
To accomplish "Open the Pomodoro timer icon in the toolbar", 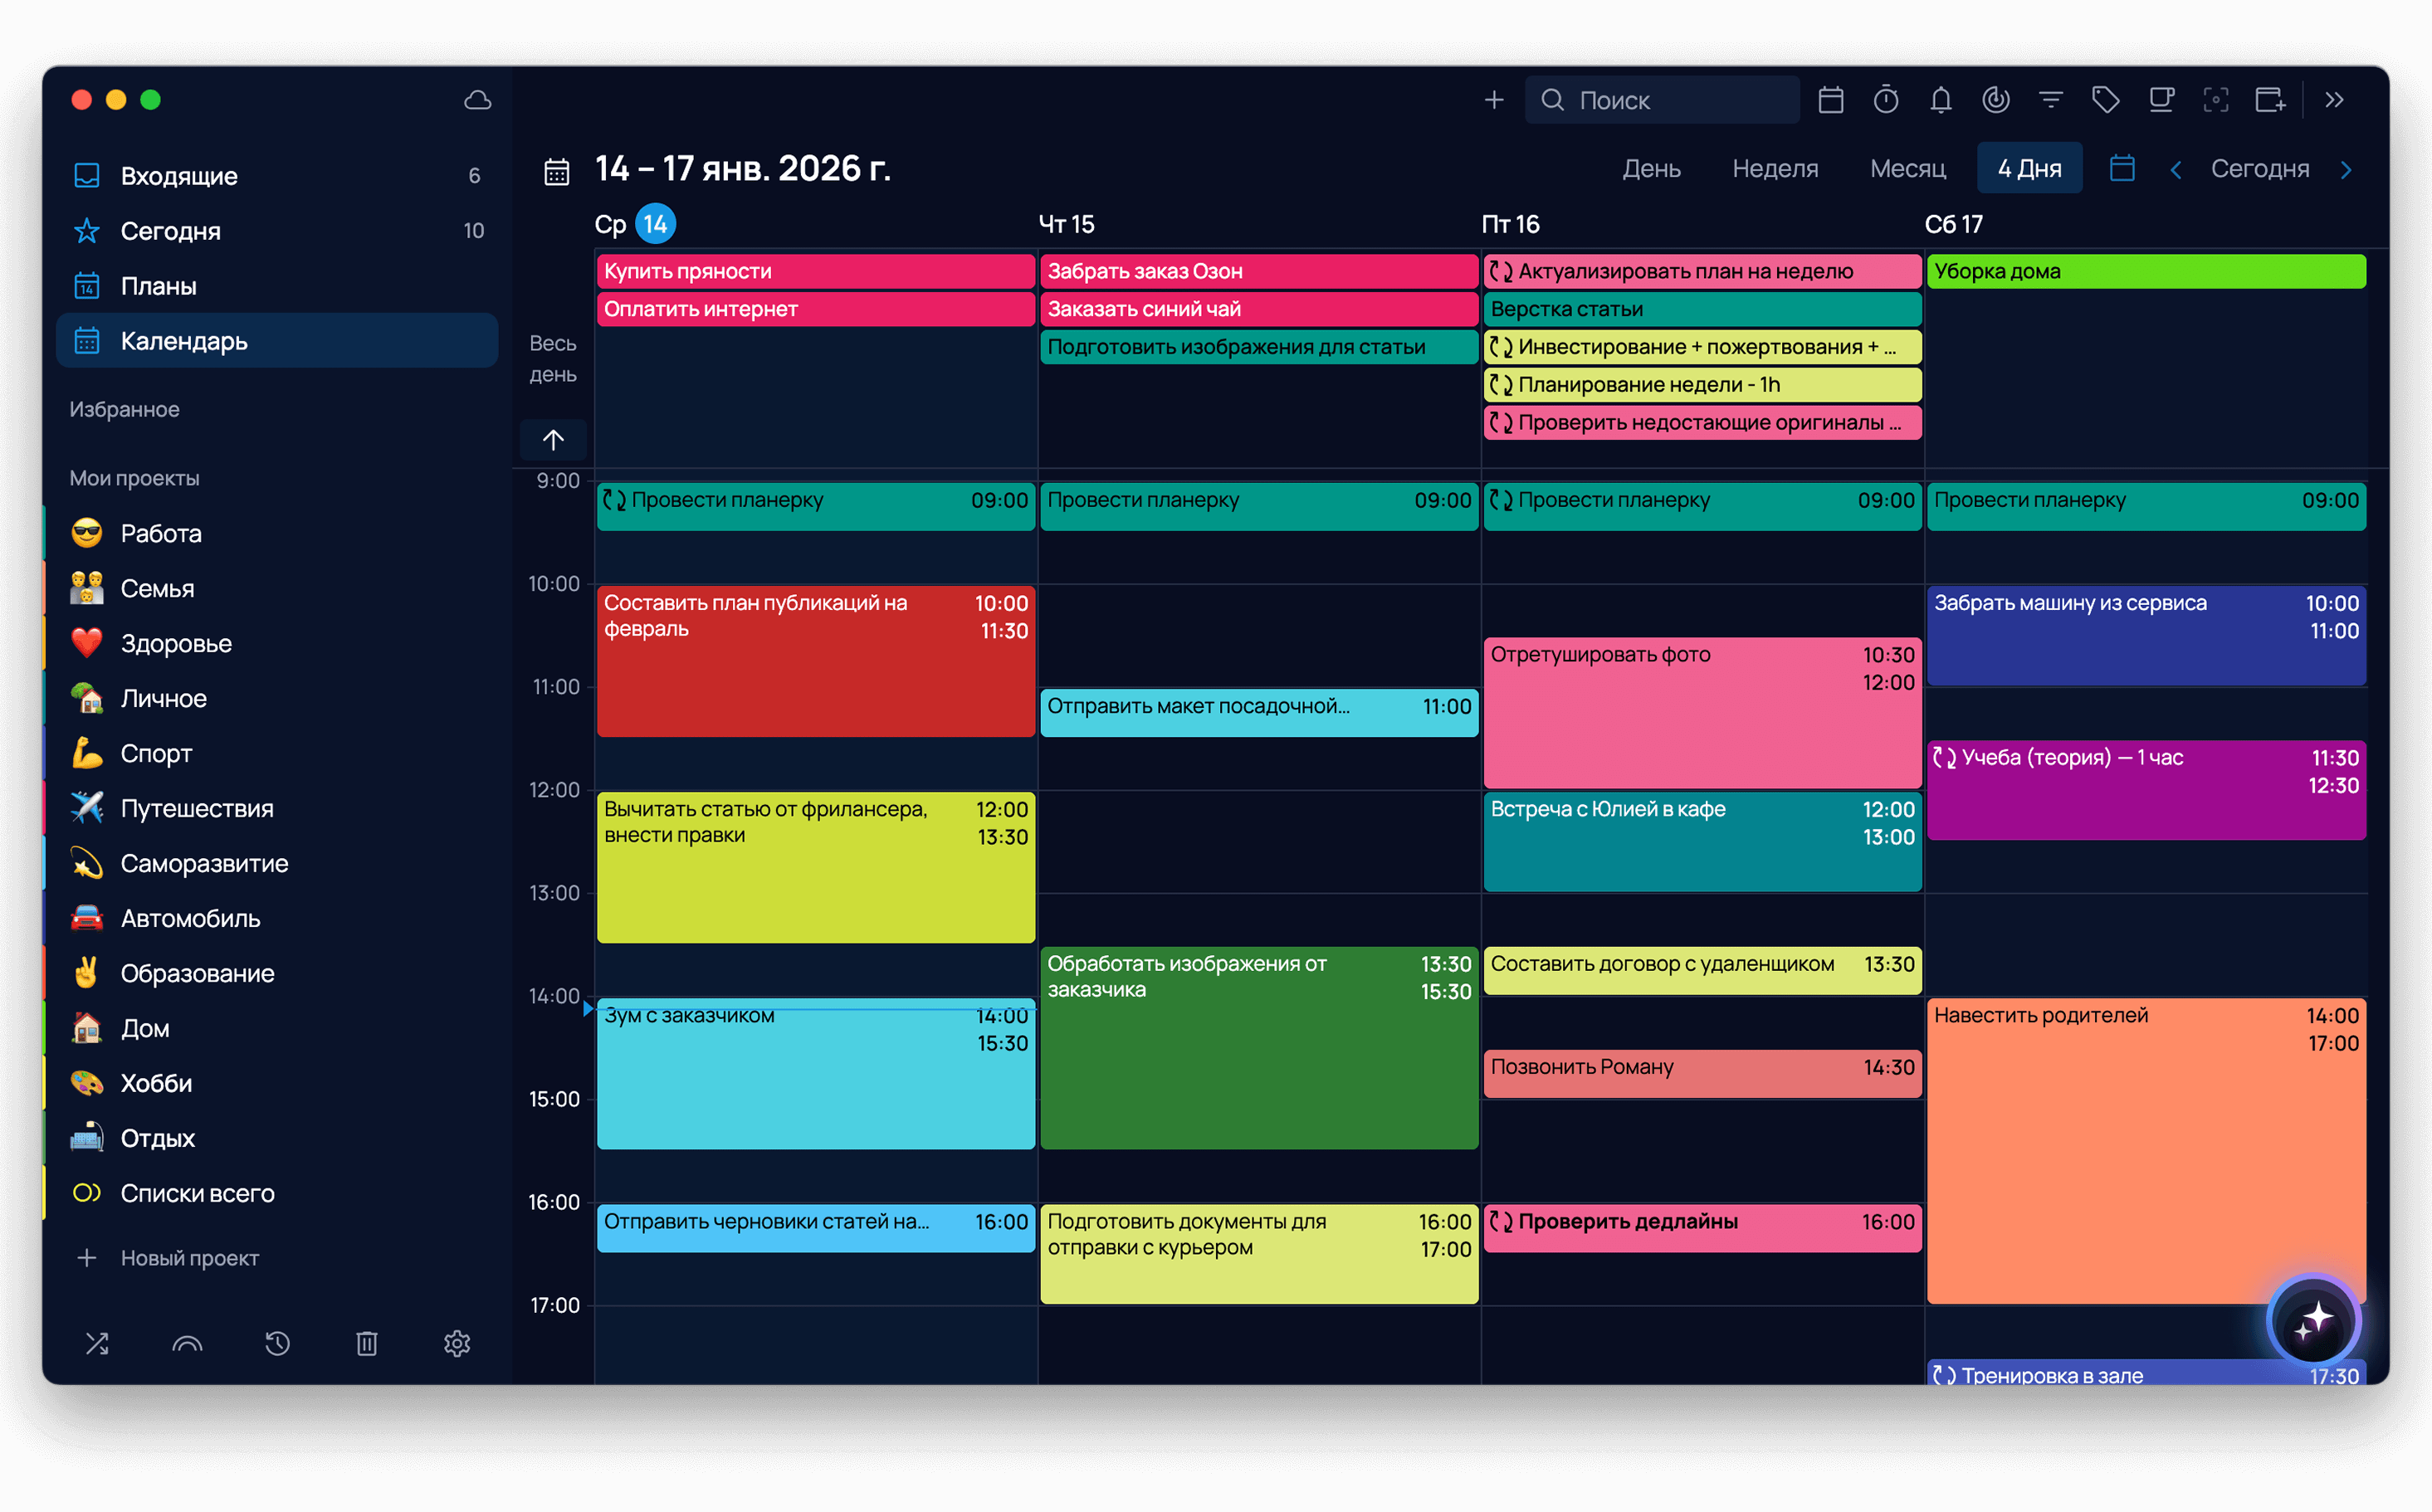I will [1886, 99].
